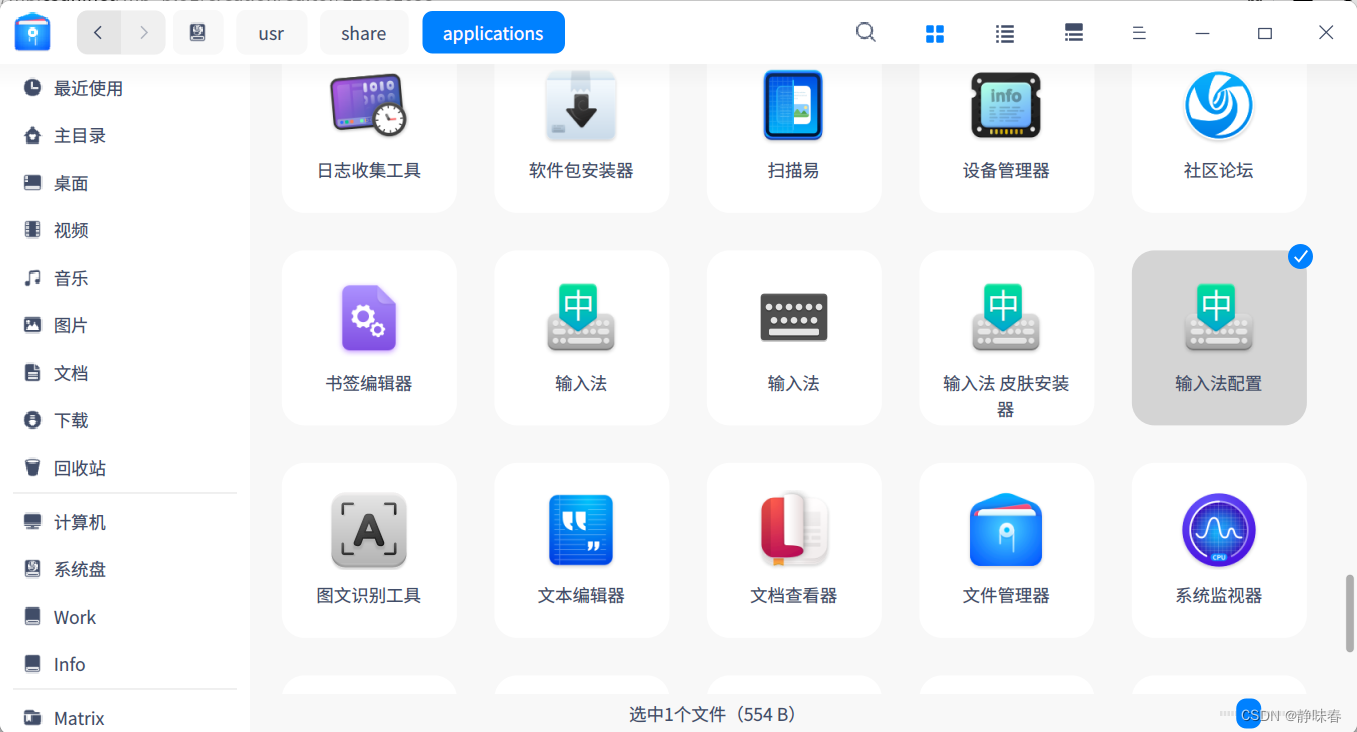Screen dimensions: 1357x732
Task: Switch to icon grid view
Action: [x=935, y=34]
